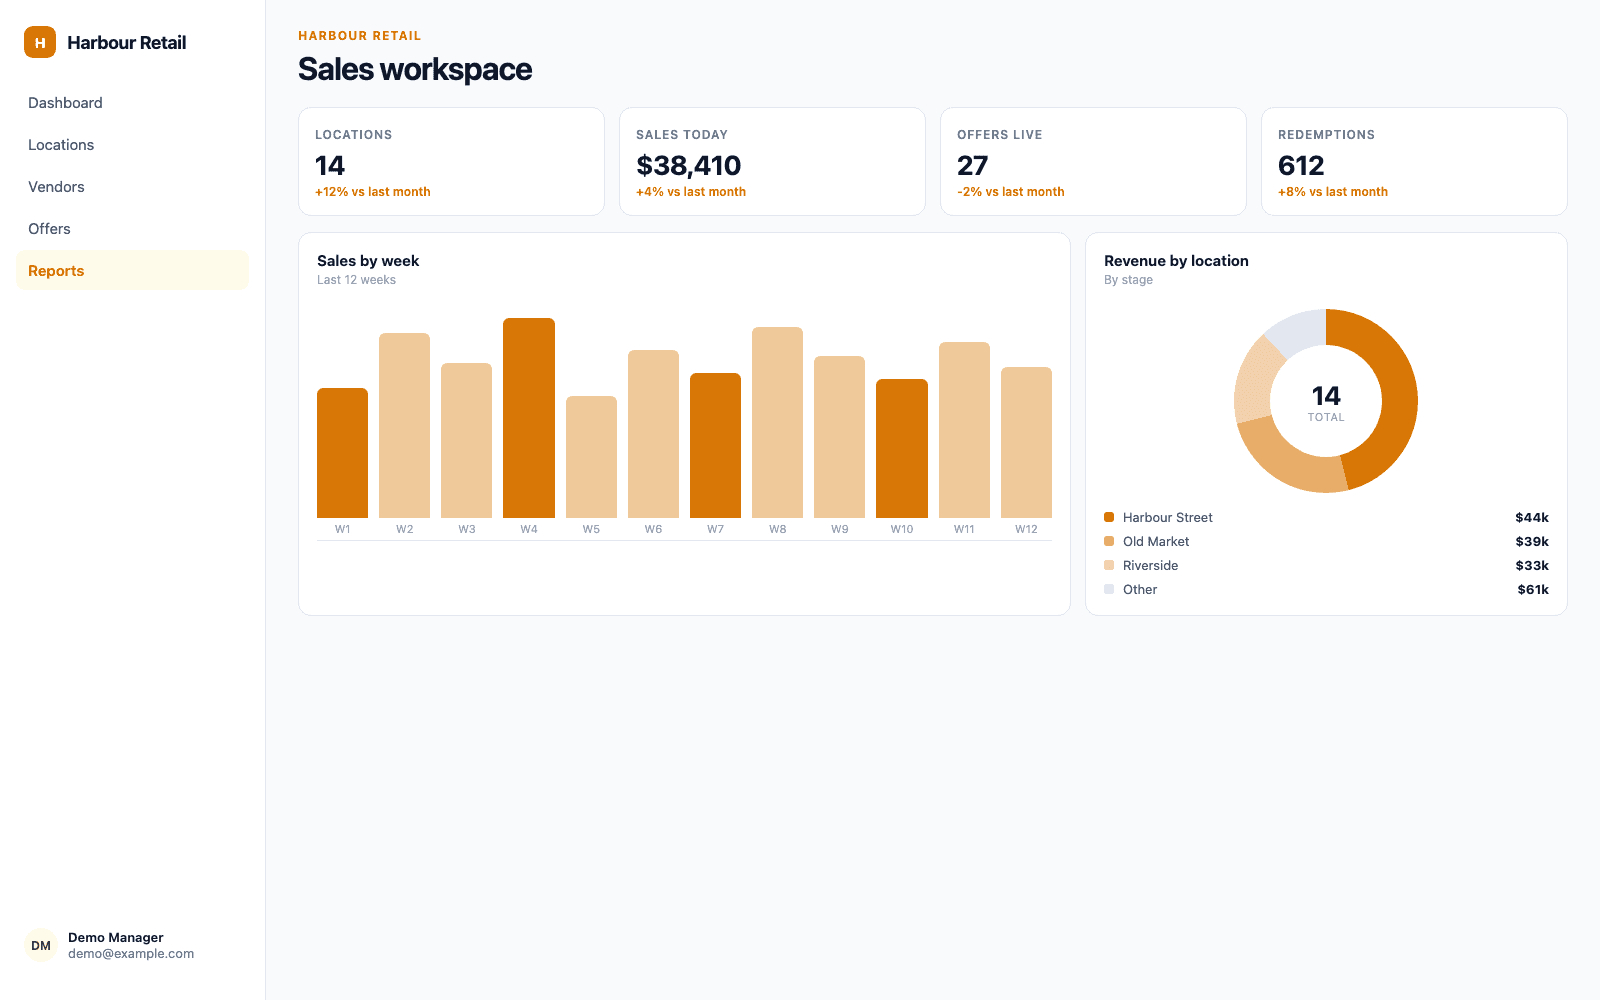Select the tallest W4 bar
The height and width of the screenshot is (1000, 1600).
(529, 418)
